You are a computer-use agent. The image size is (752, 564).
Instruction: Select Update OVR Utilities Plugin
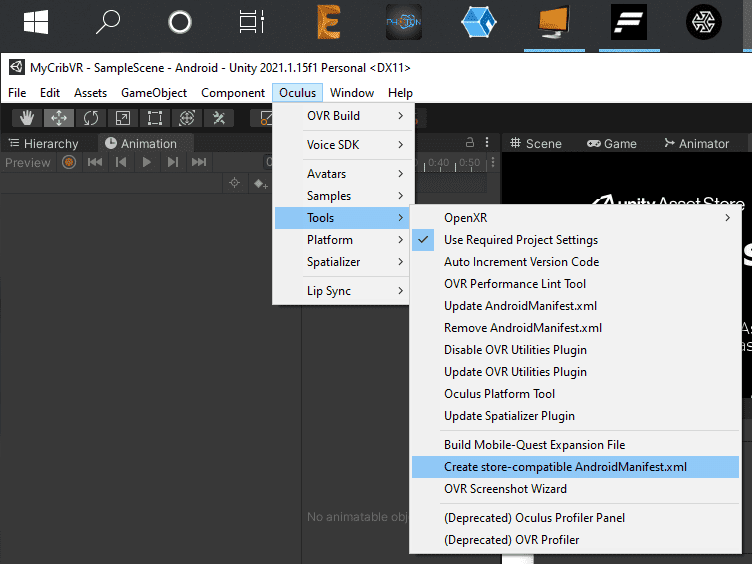point(576,372)
